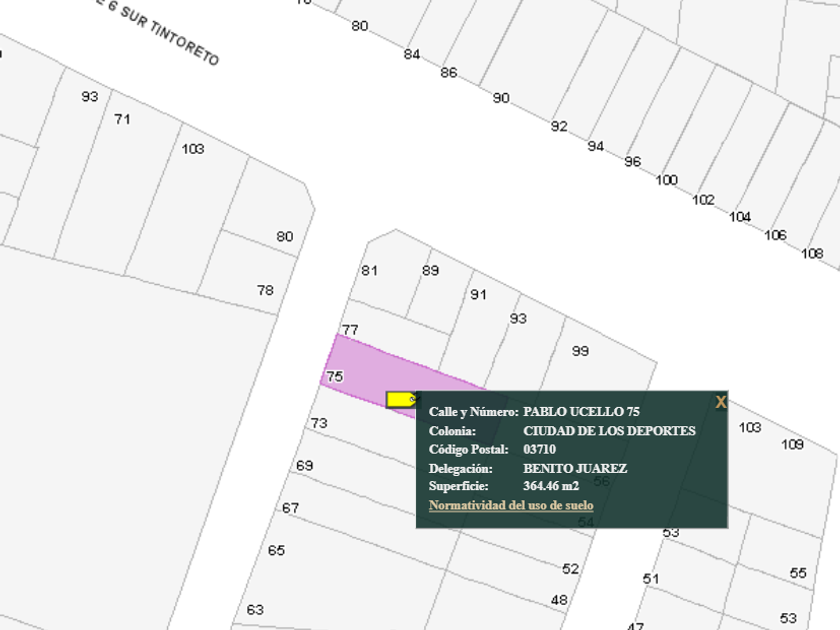Image resolution: width=840 pixels, height=630 pixels.
Task: Click parcel label 94
Action: tap(595, 146)
